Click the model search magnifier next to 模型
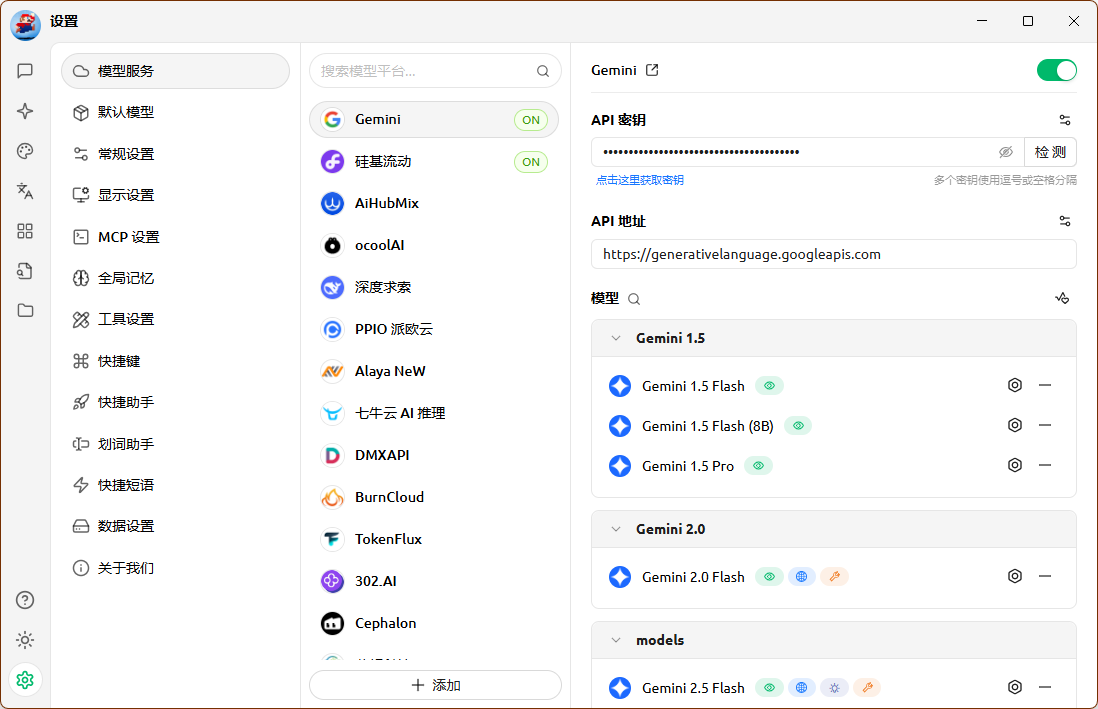This screenshot has width=1098, height=709. (x=634, y=299)
